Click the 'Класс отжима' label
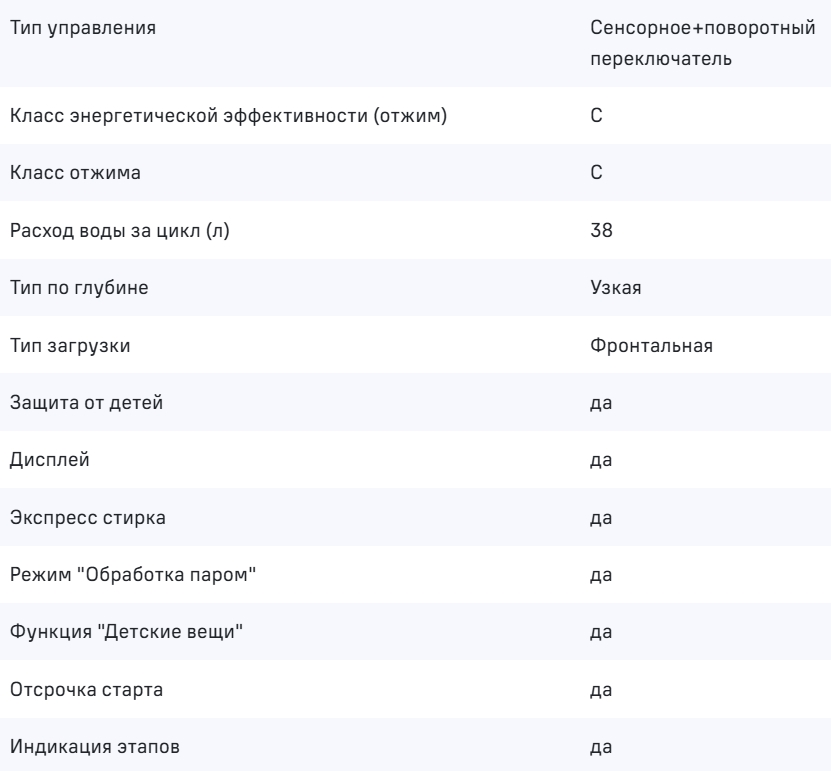The height and width of the screenshot is (771, 831). pyautogui.click(x=75, y=173)
